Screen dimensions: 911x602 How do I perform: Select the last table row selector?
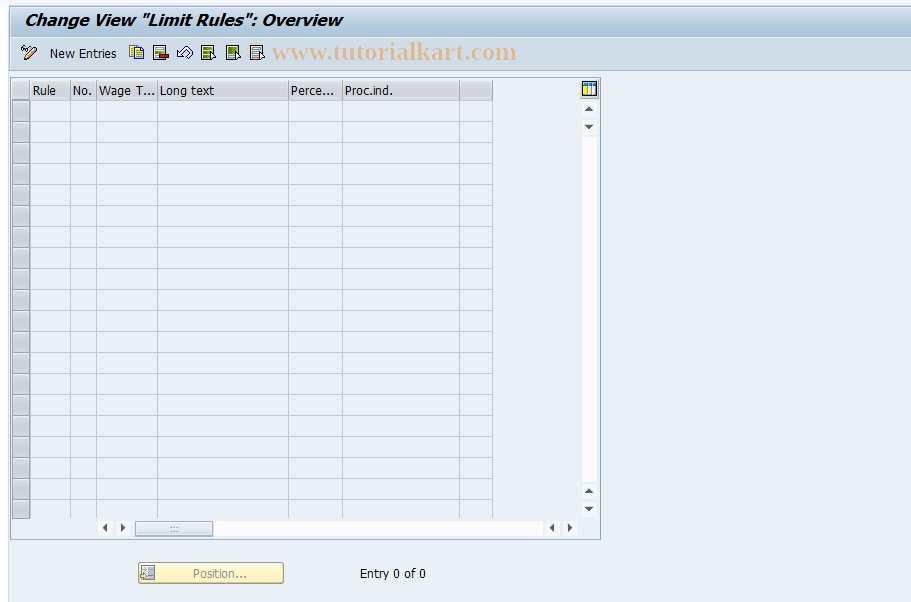21,509
